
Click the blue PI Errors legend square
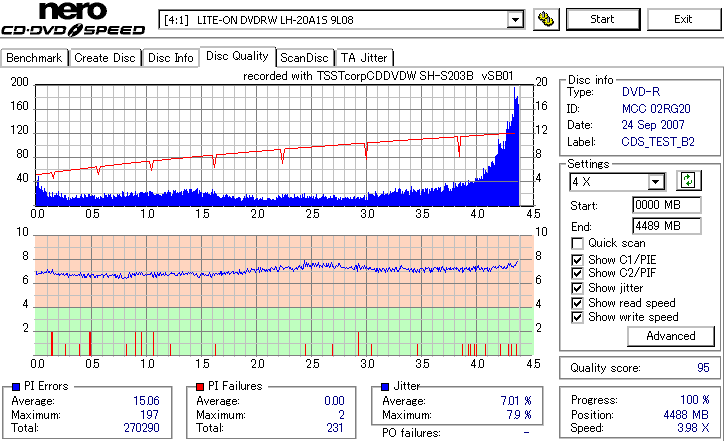pos(16,387)
